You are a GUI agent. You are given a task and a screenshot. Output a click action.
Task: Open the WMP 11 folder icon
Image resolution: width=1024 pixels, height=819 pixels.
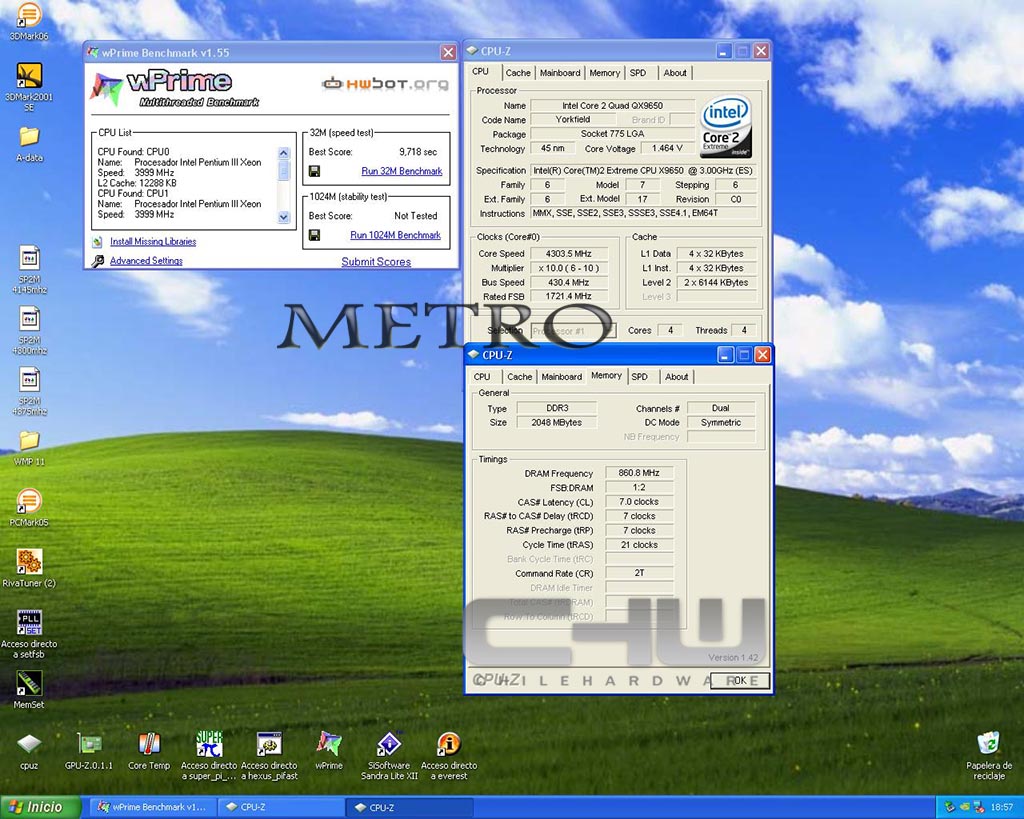pyautogui.click(x=29, y=441)
